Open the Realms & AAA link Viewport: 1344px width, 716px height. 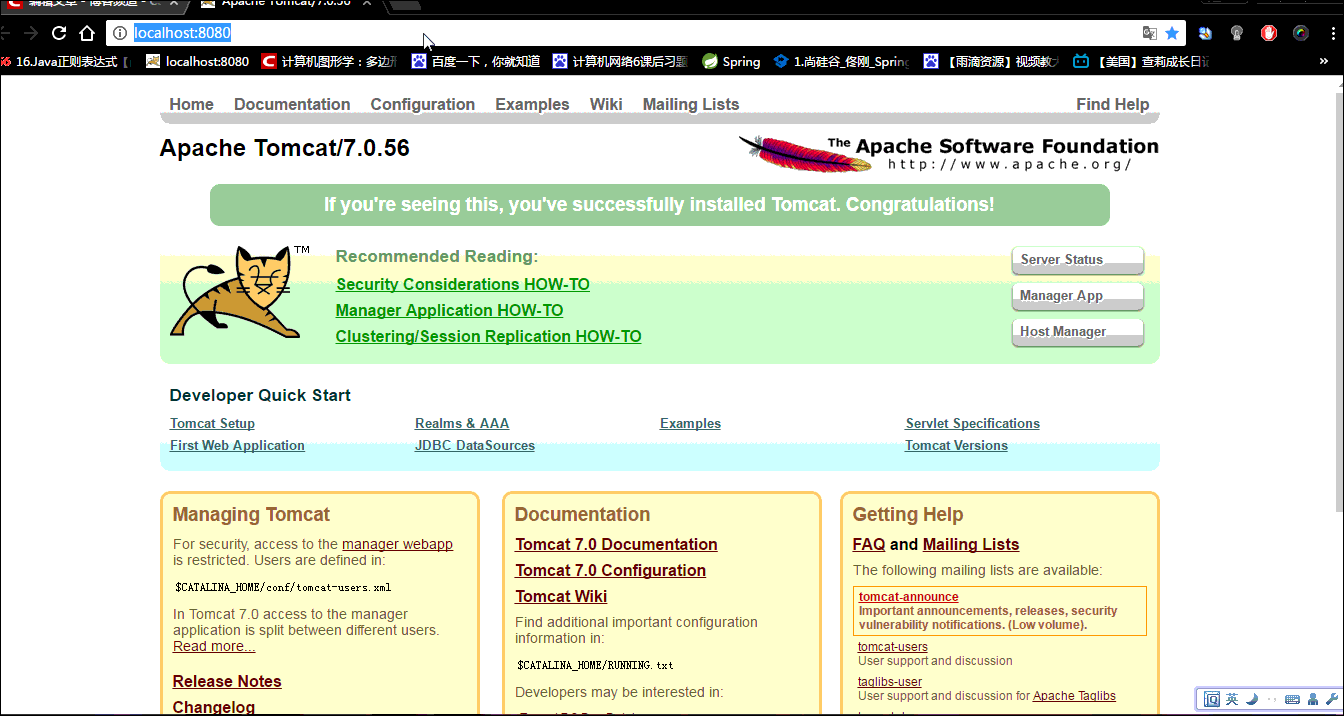[x=462, y=423]
